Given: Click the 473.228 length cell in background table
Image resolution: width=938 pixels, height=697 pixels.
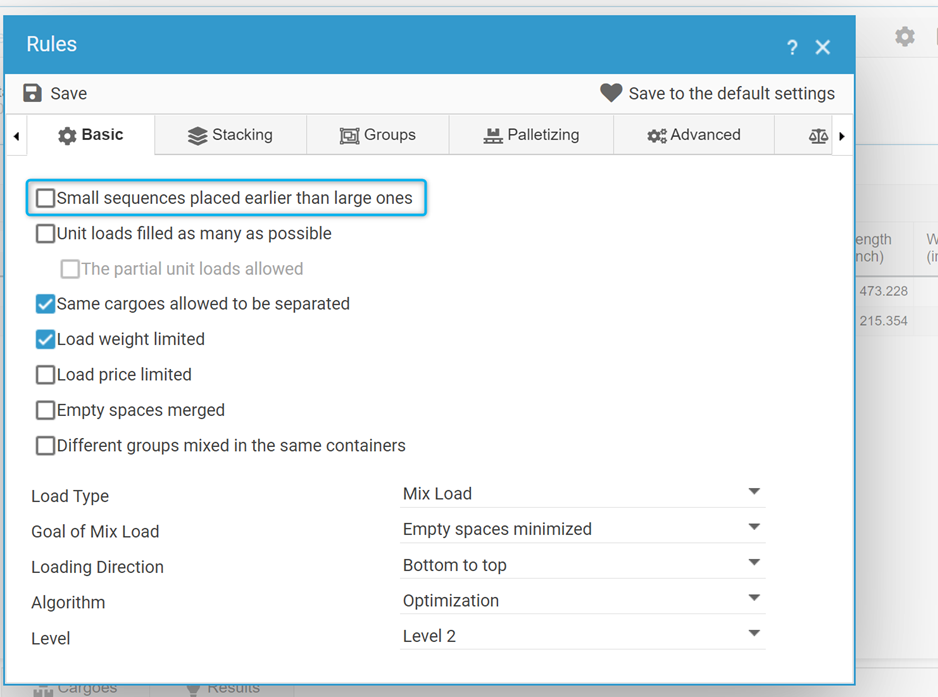Looking at the screenshot, I should click(884, 291).
